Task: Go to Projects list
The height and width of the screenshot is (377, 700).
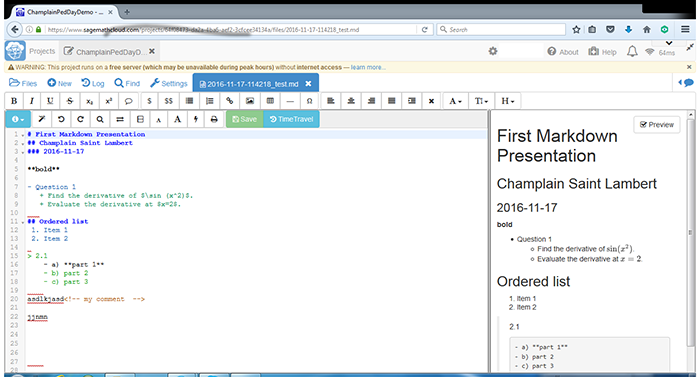Action: pyautogui.click(x=42, y=51)
